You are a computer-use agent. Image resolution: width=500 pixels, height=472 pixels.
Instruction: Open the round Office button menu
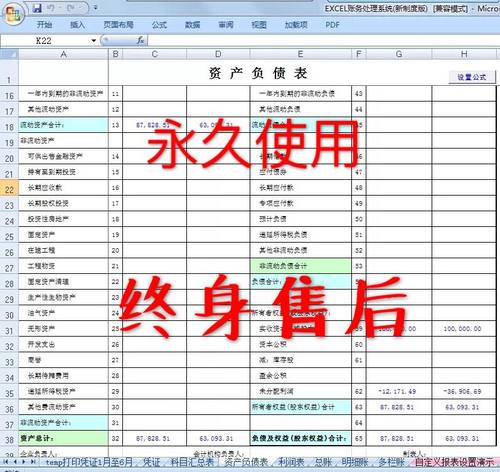pyautogui.click(x=14, y=13)
